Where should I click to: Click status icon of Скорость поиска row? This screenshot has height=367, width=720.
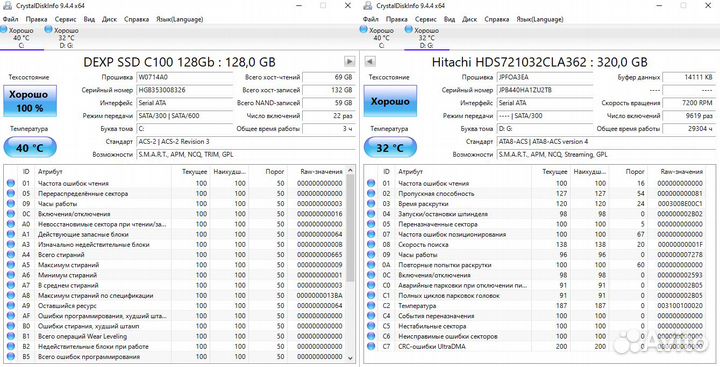371,244
